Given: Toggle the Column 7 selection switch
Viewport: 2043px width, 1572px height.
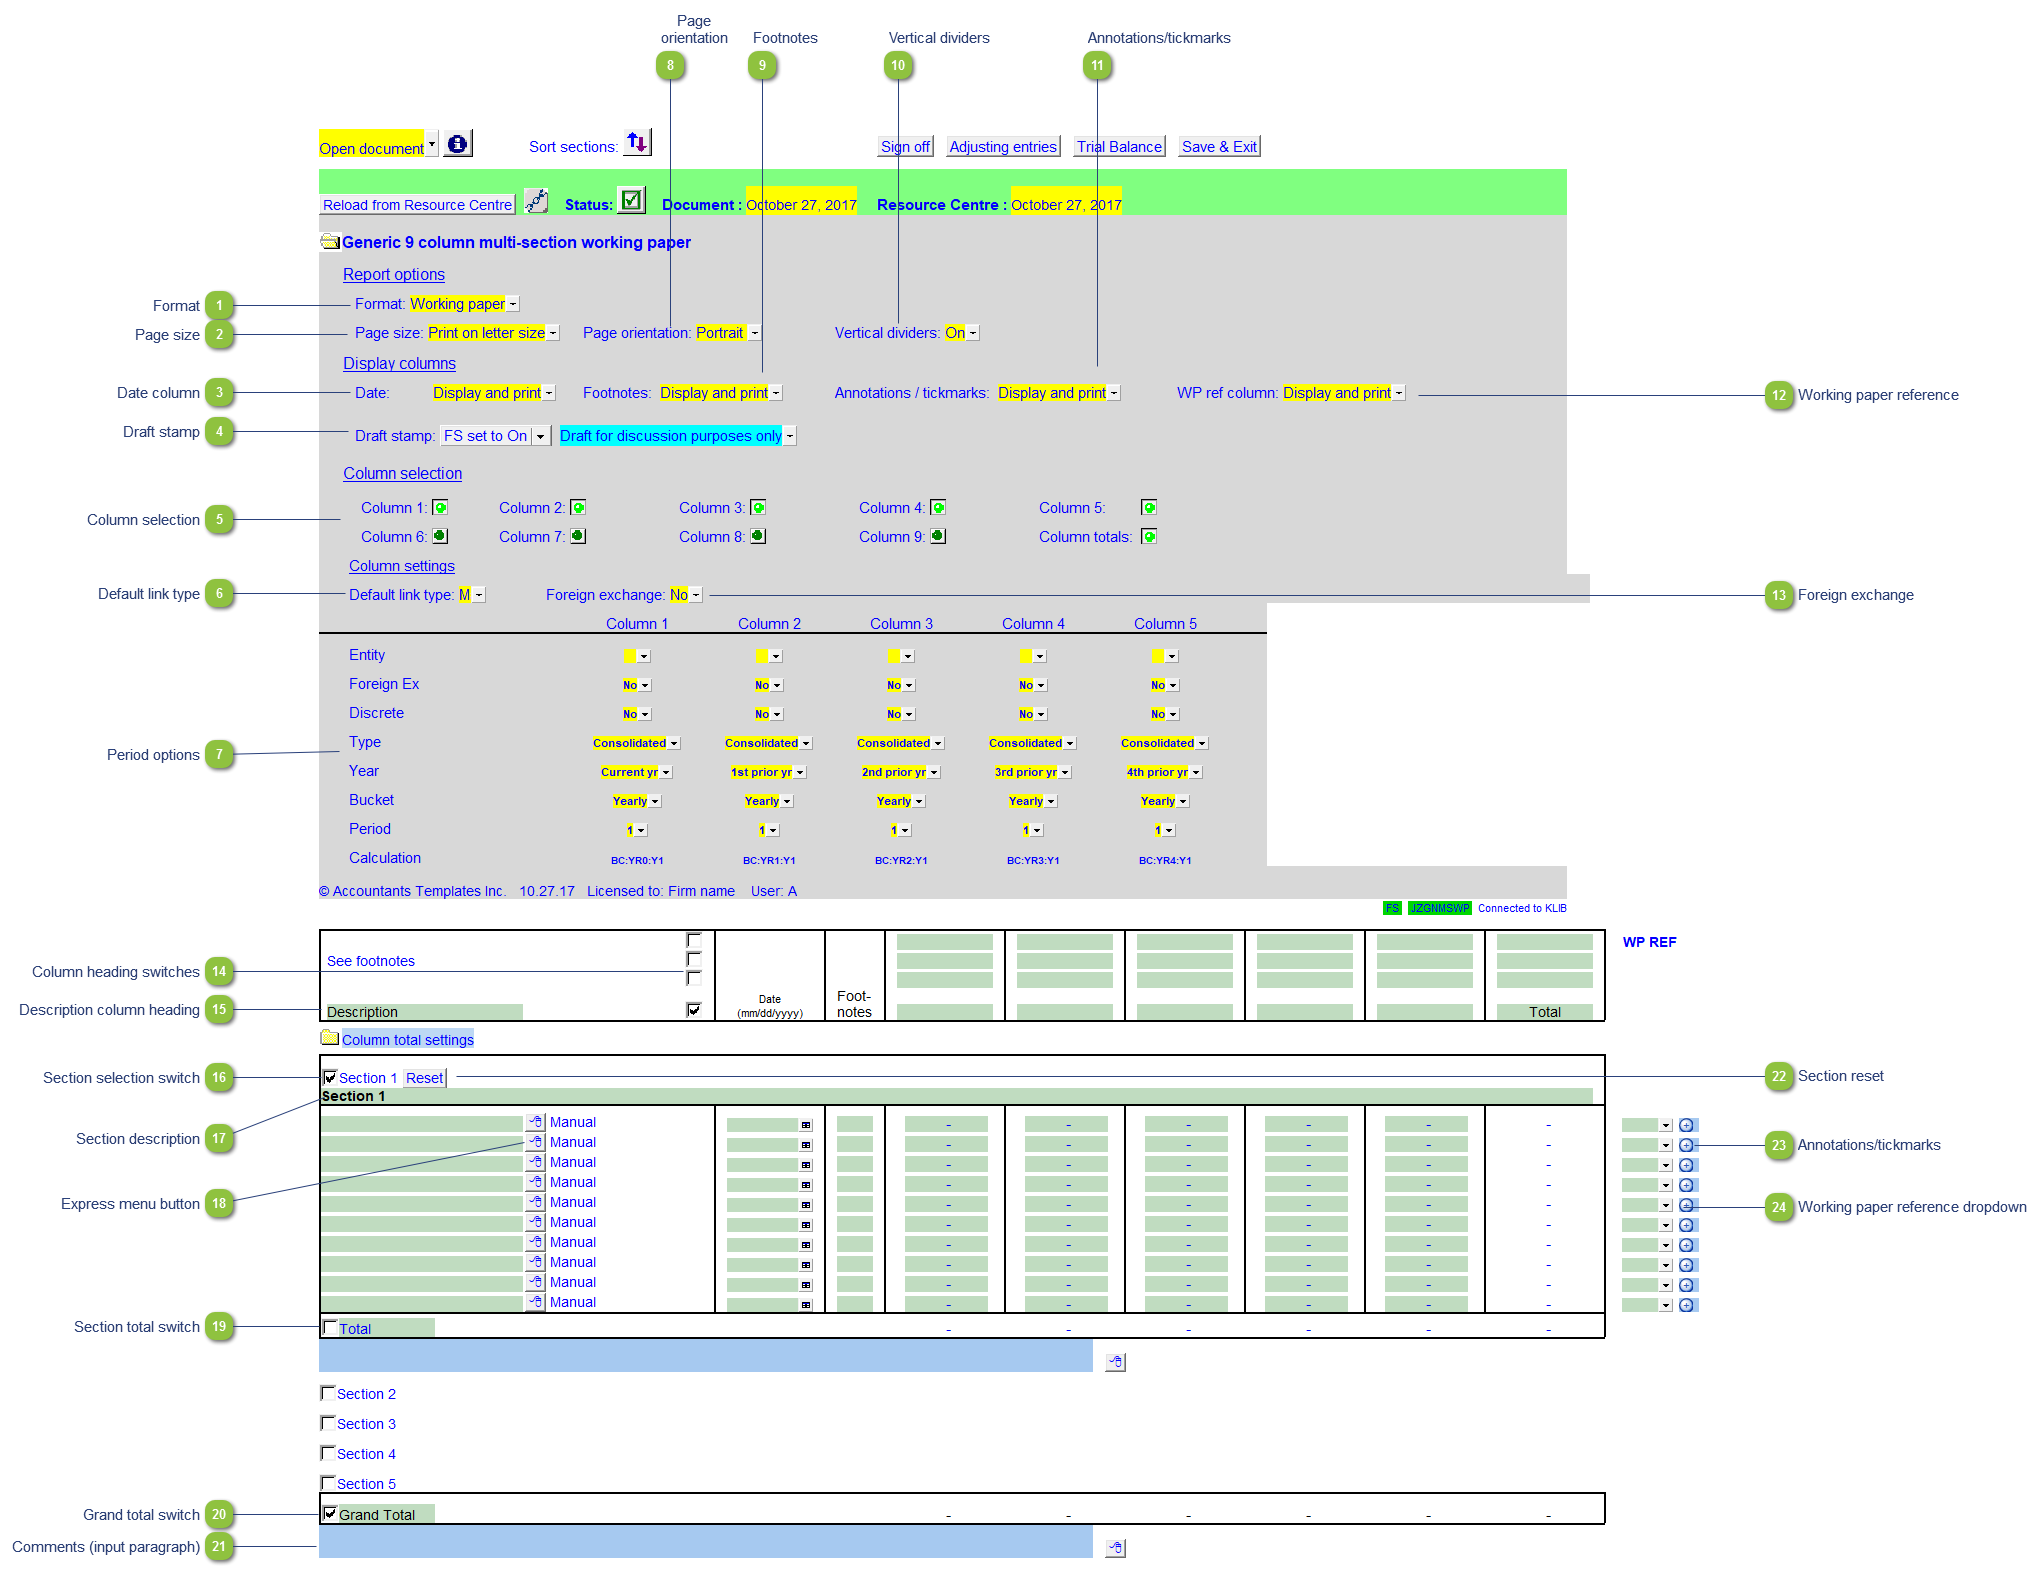Looking at the screenshot, I should [x=578, y=536].
